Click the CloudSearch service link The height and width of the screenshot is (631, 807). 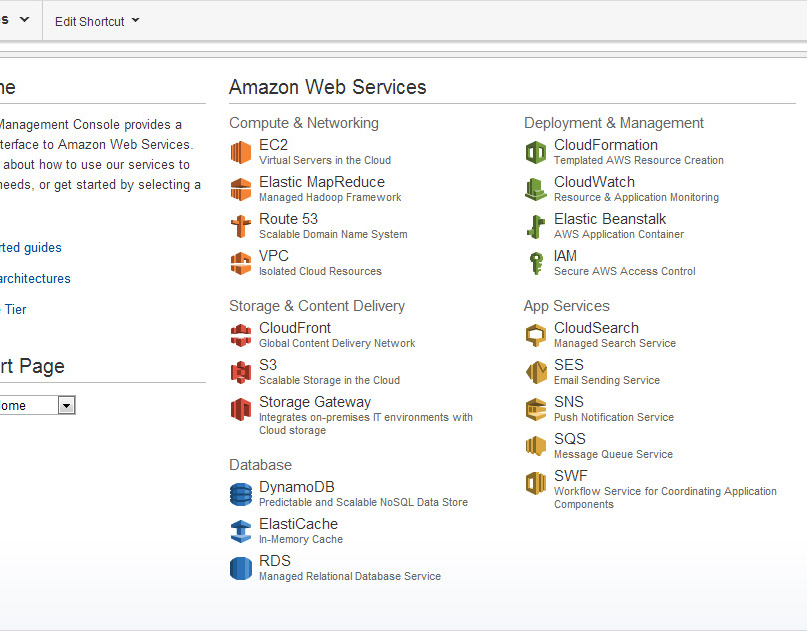[x=596, y=328]
